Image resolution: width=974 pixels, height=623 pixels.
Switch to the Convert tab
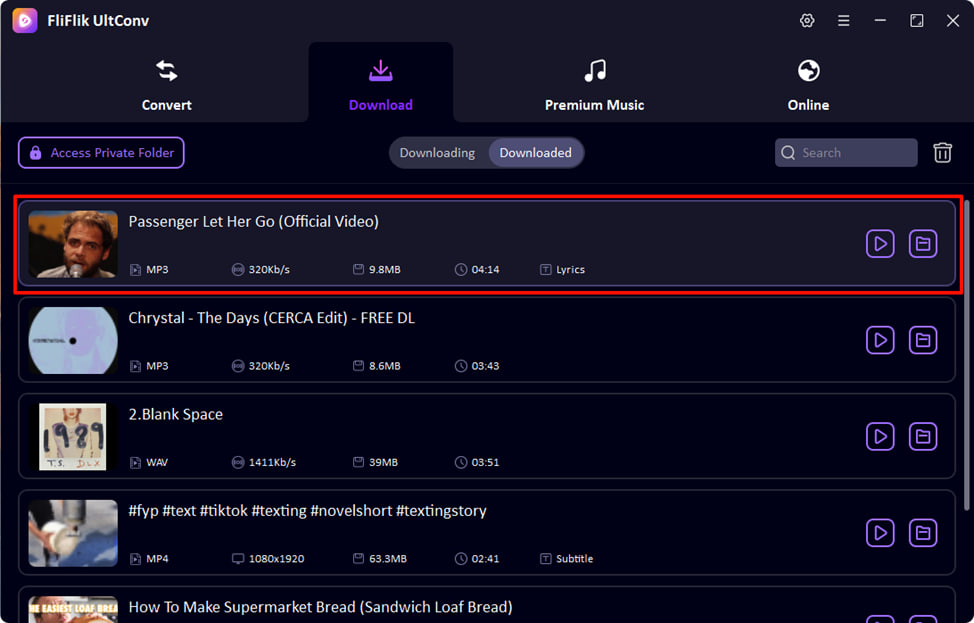tap(166, 85)
